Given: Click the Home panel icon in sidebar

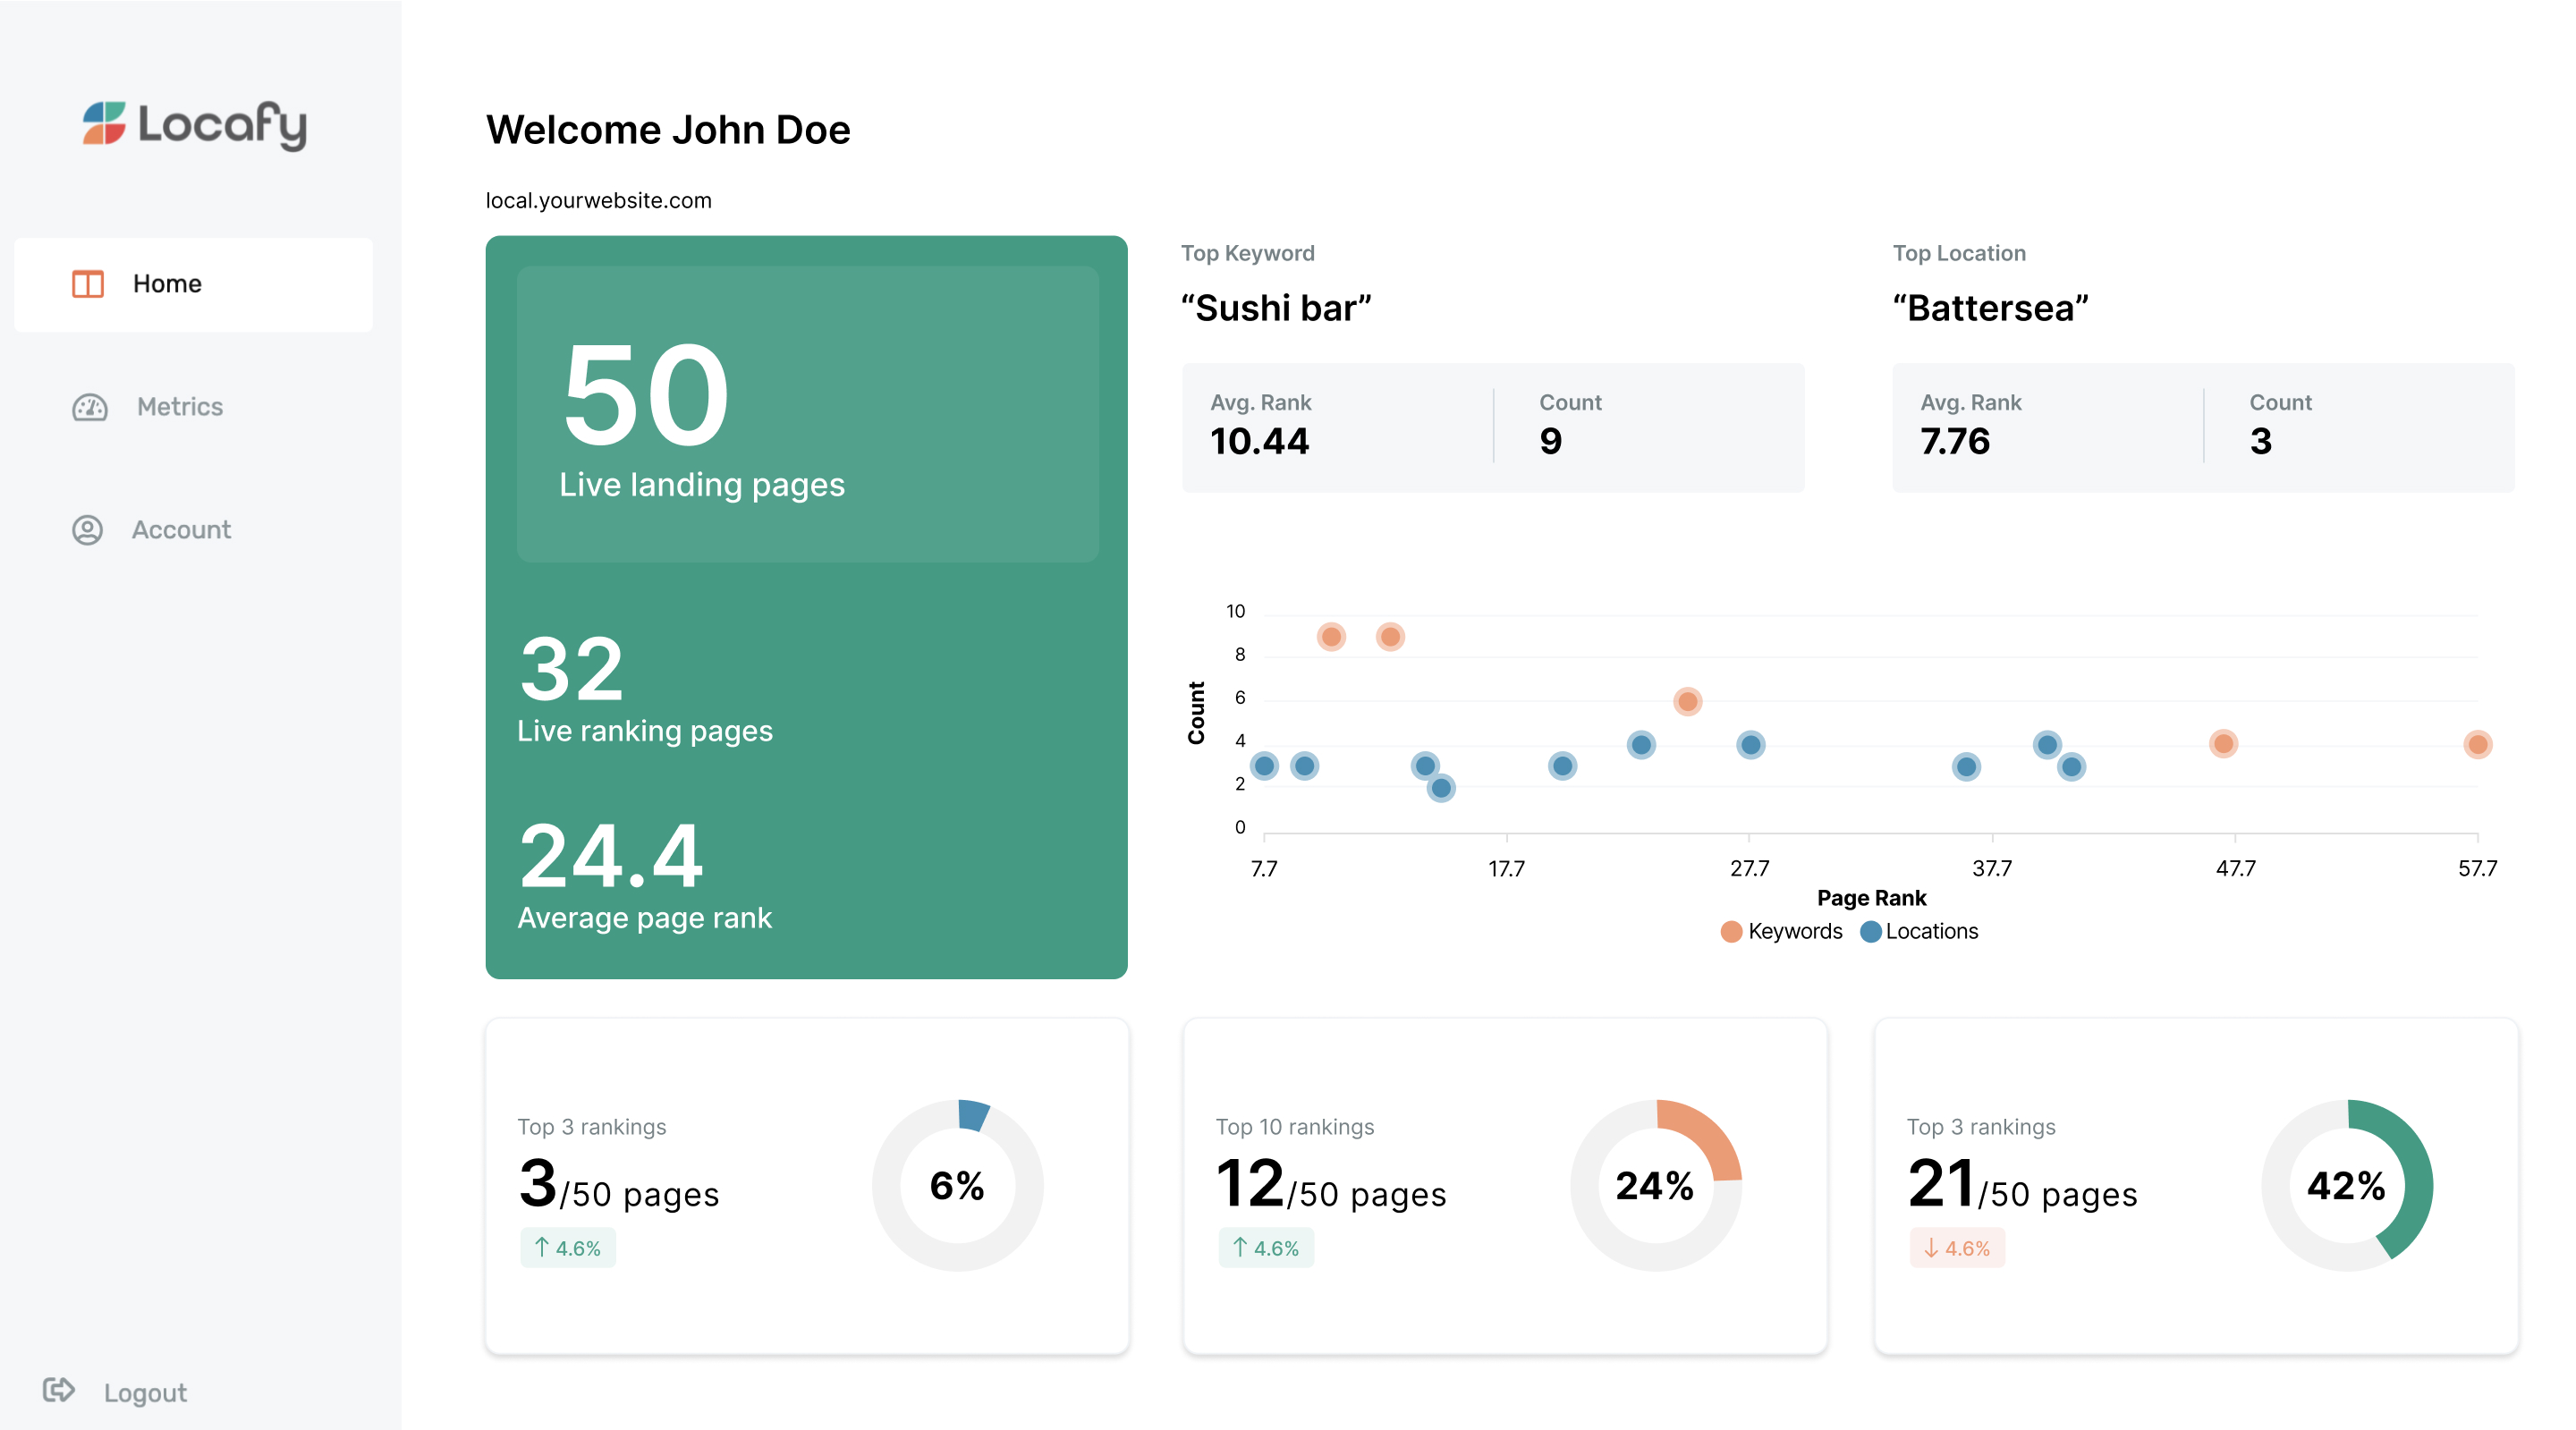Looking at the screenshot, I should tap(88, 284).
